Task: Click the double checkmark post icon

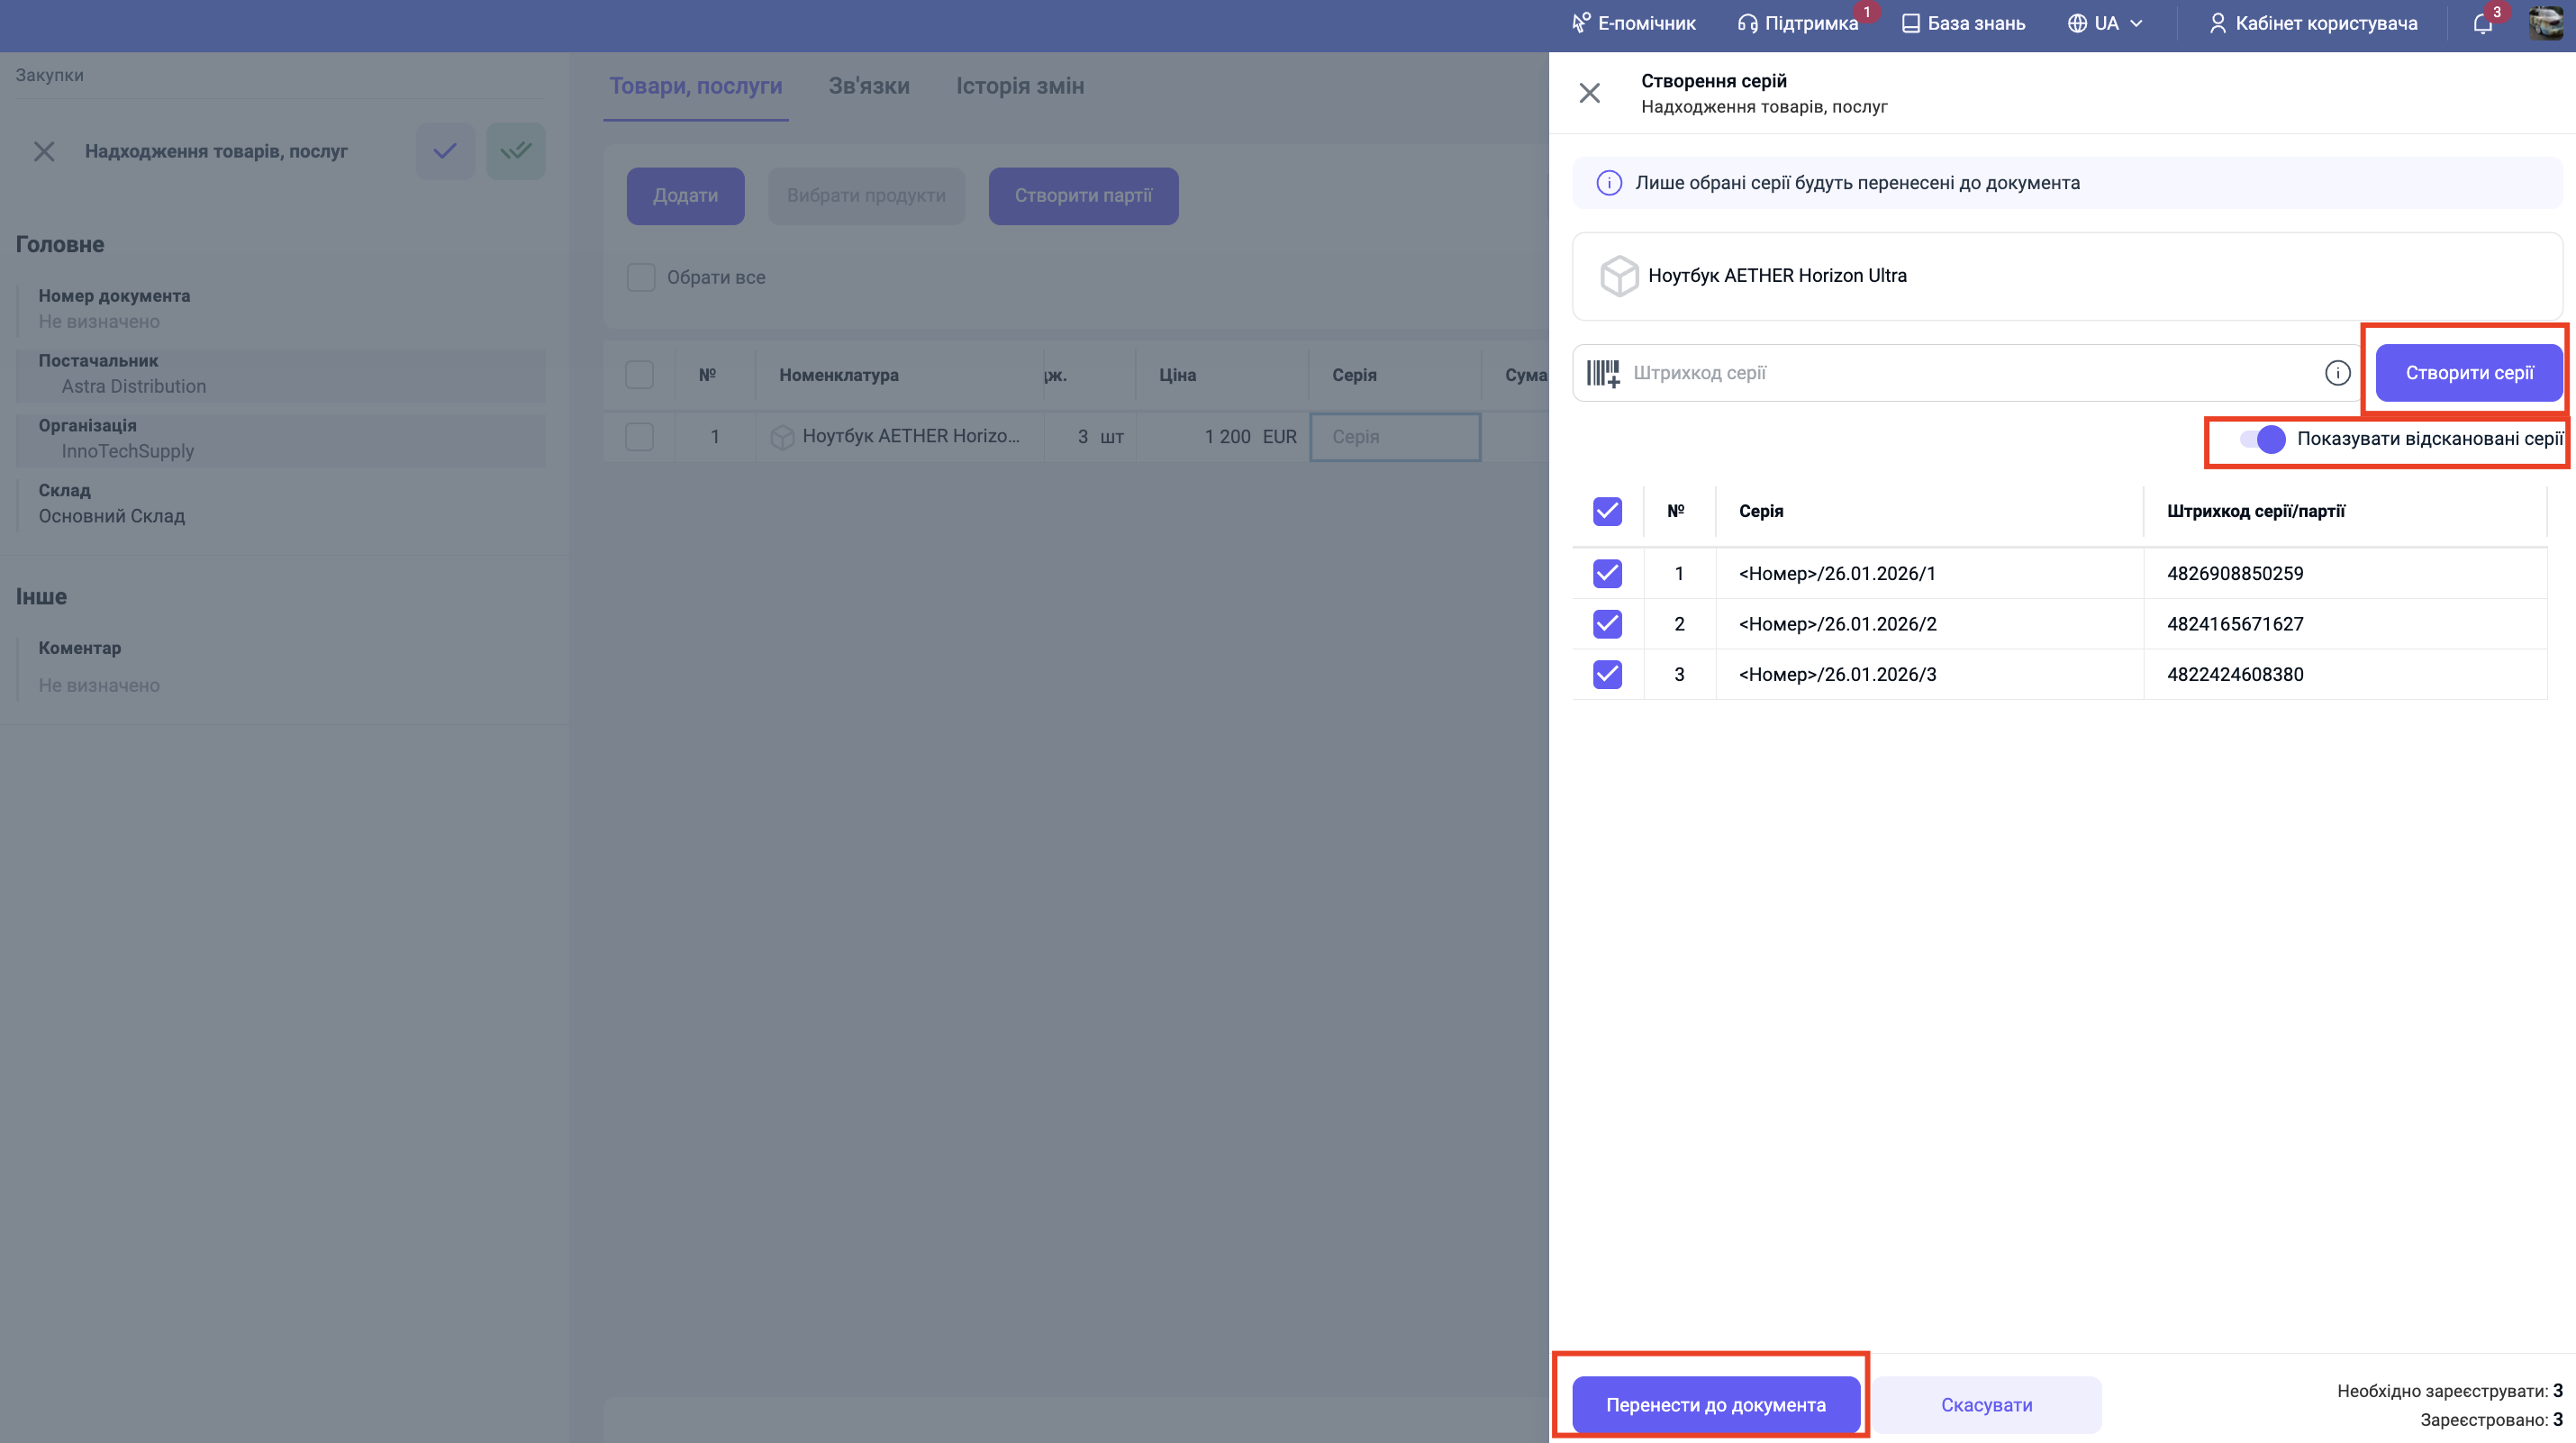Action: tap(516, 151)
